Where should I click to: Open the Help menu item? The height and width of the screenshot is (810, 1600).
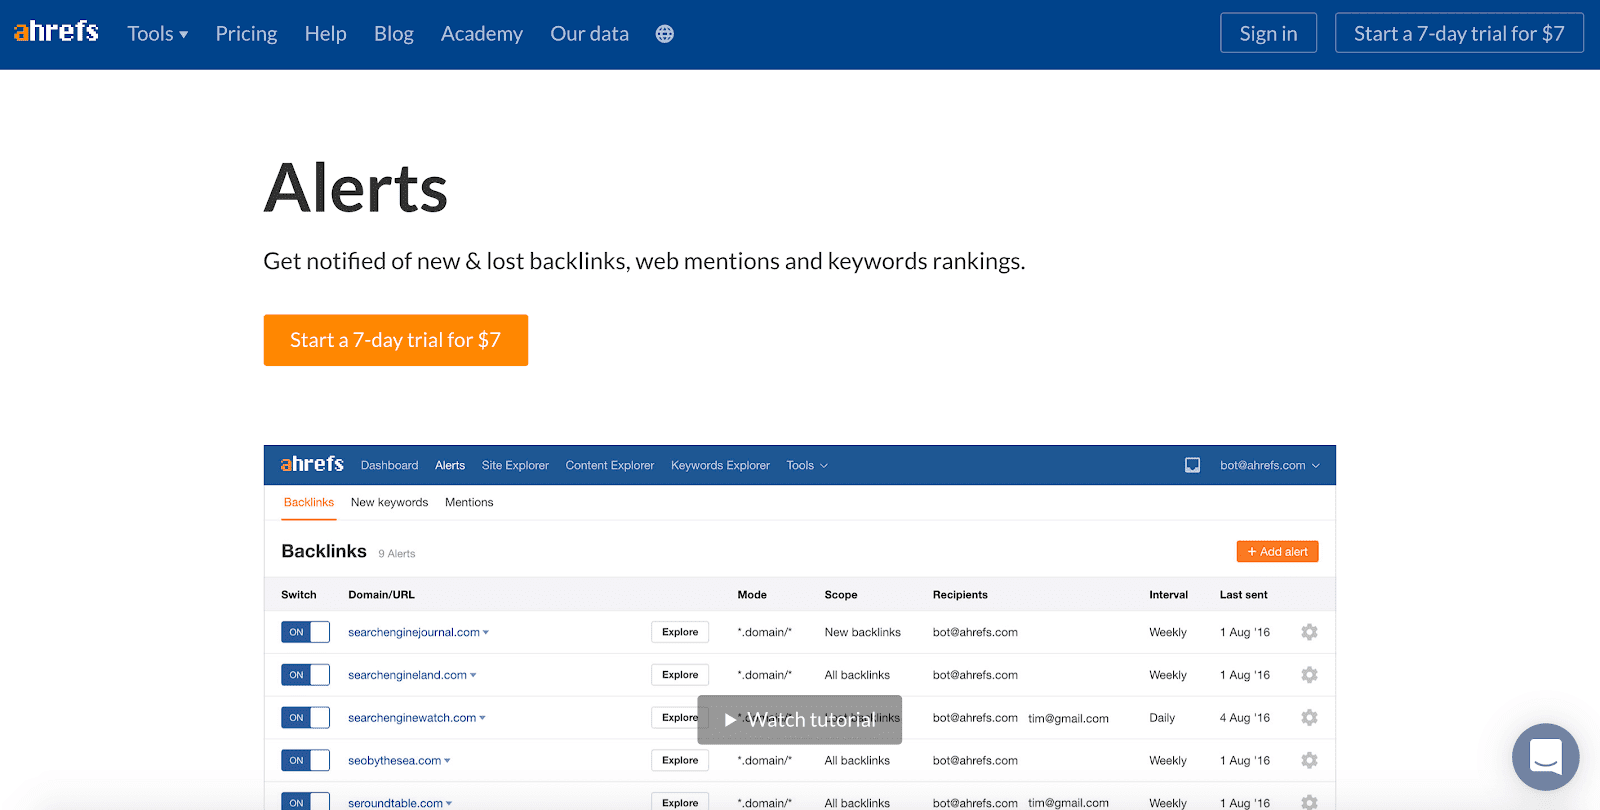(x=325, y=34)
